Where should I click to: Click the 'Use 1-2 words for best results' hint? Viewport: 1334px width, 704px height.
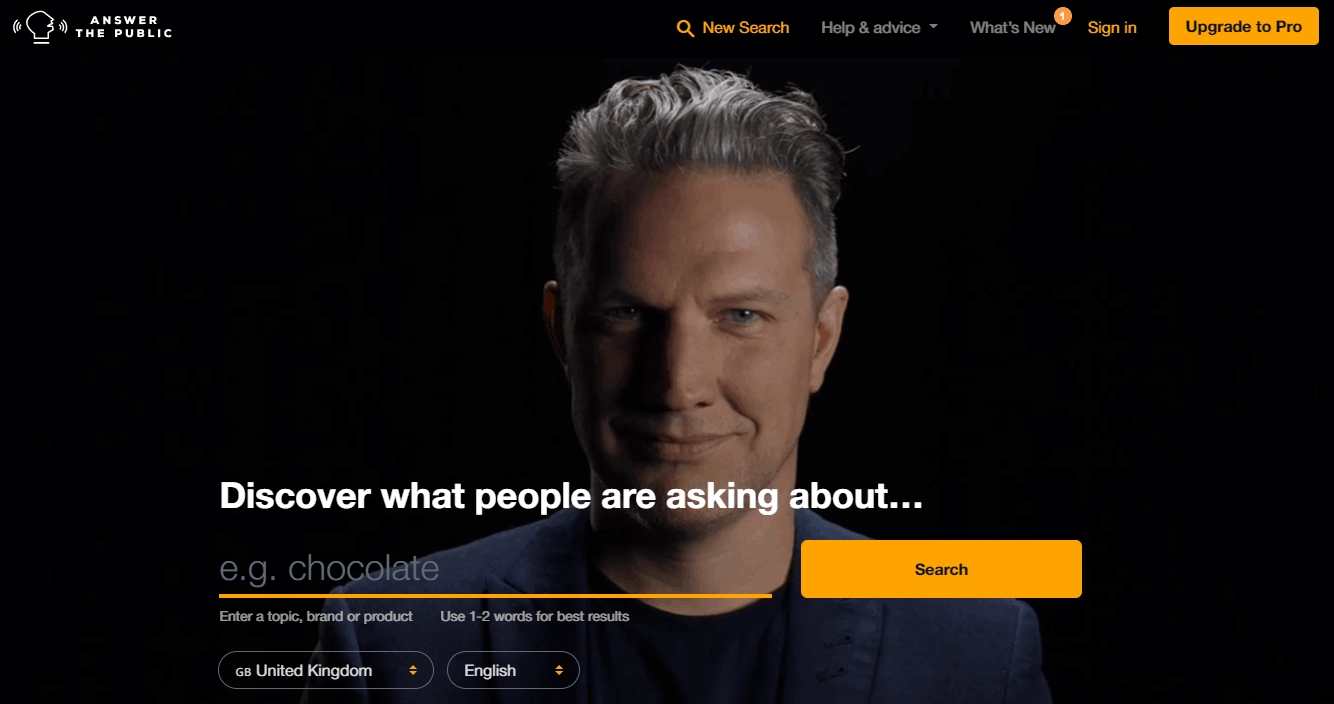535,616
